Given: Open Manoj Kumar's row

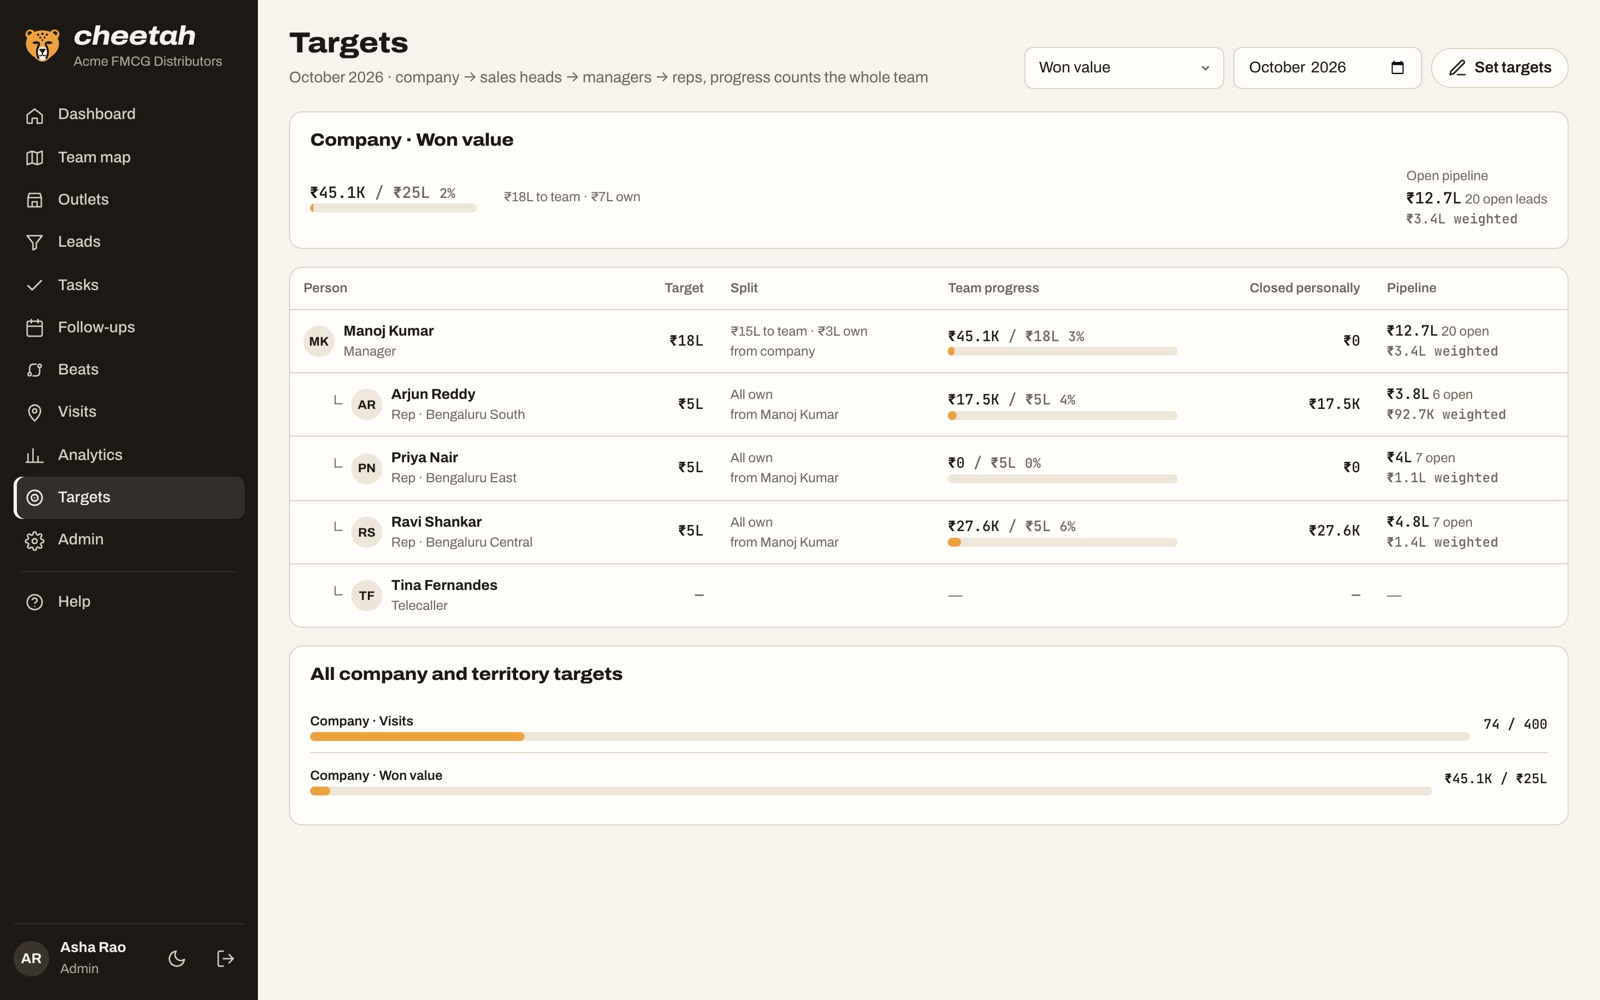Looking at the screenshot, I should tap(928, 341).
